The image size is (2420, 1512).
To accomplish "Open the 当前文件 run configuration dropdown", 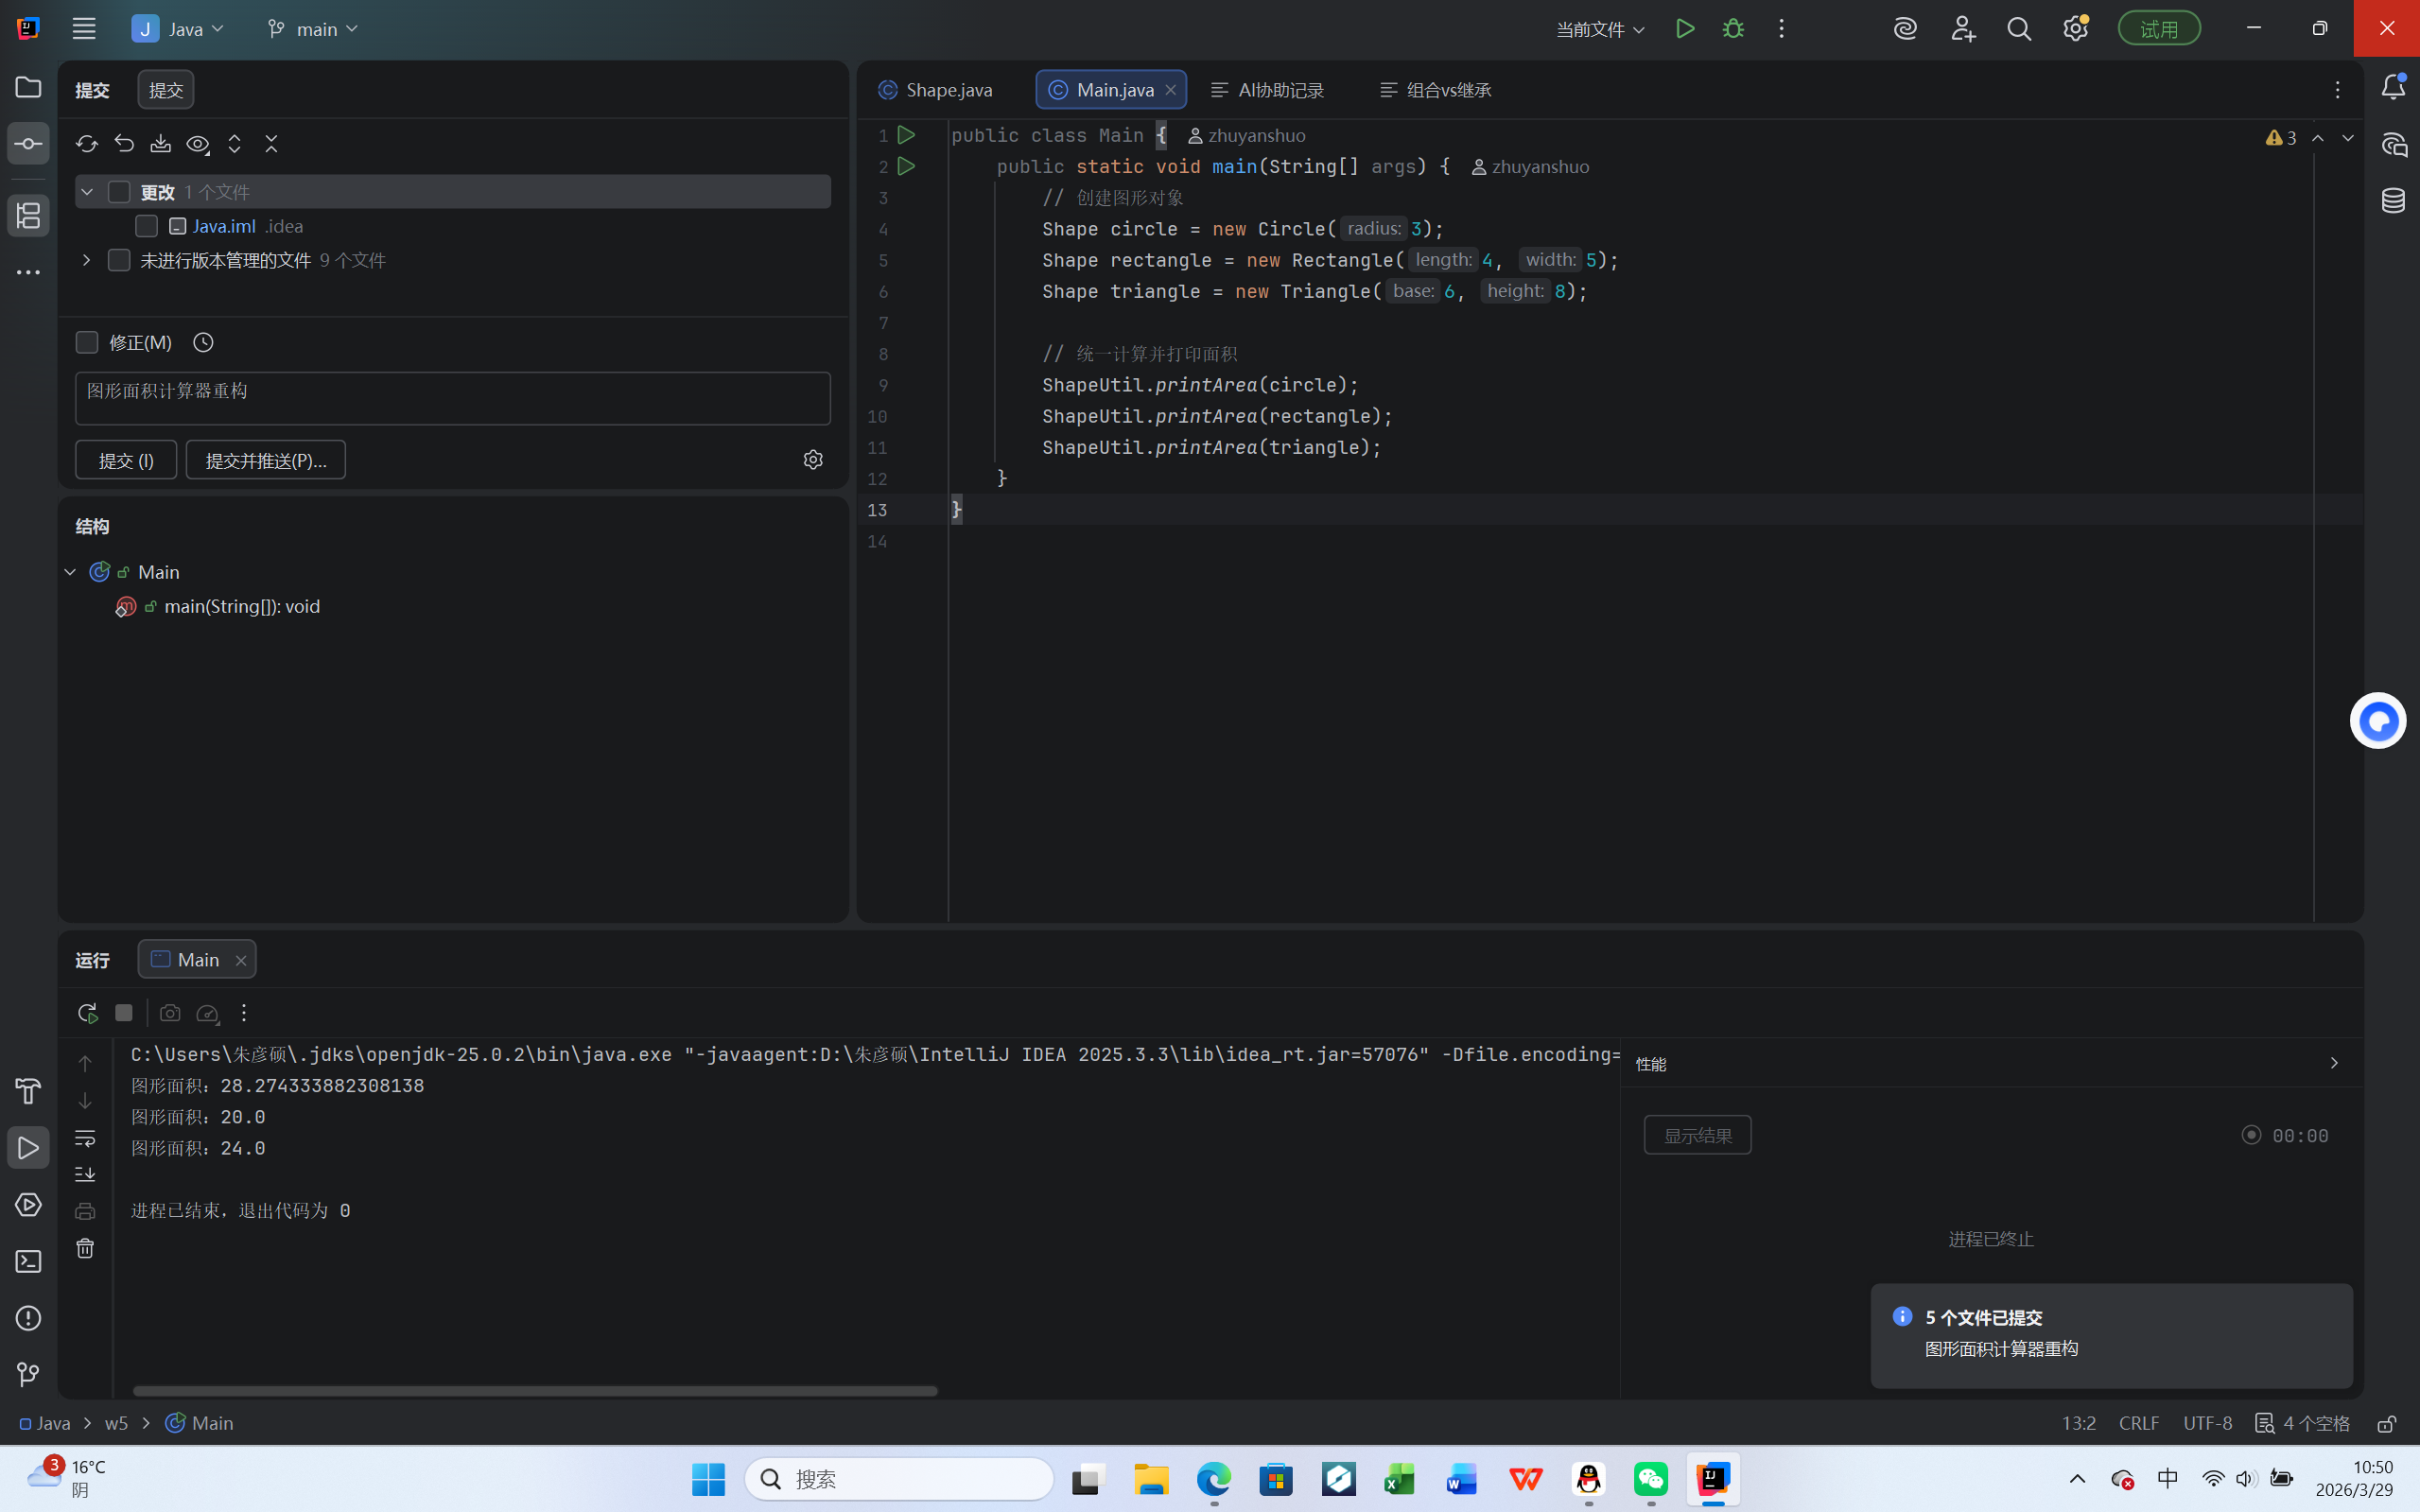I will click(1600, 29).
